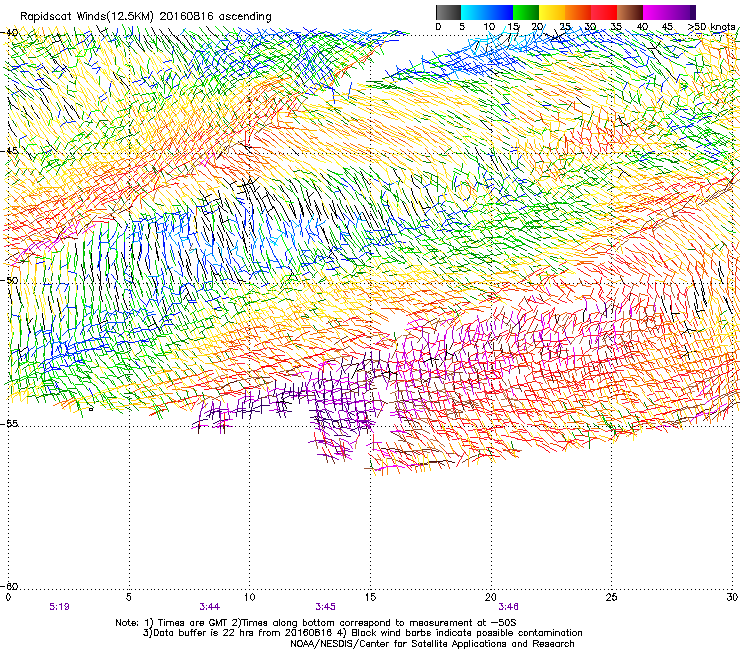Click the '0' longitude axis label

pyautogui.click(x=8, y=598)
